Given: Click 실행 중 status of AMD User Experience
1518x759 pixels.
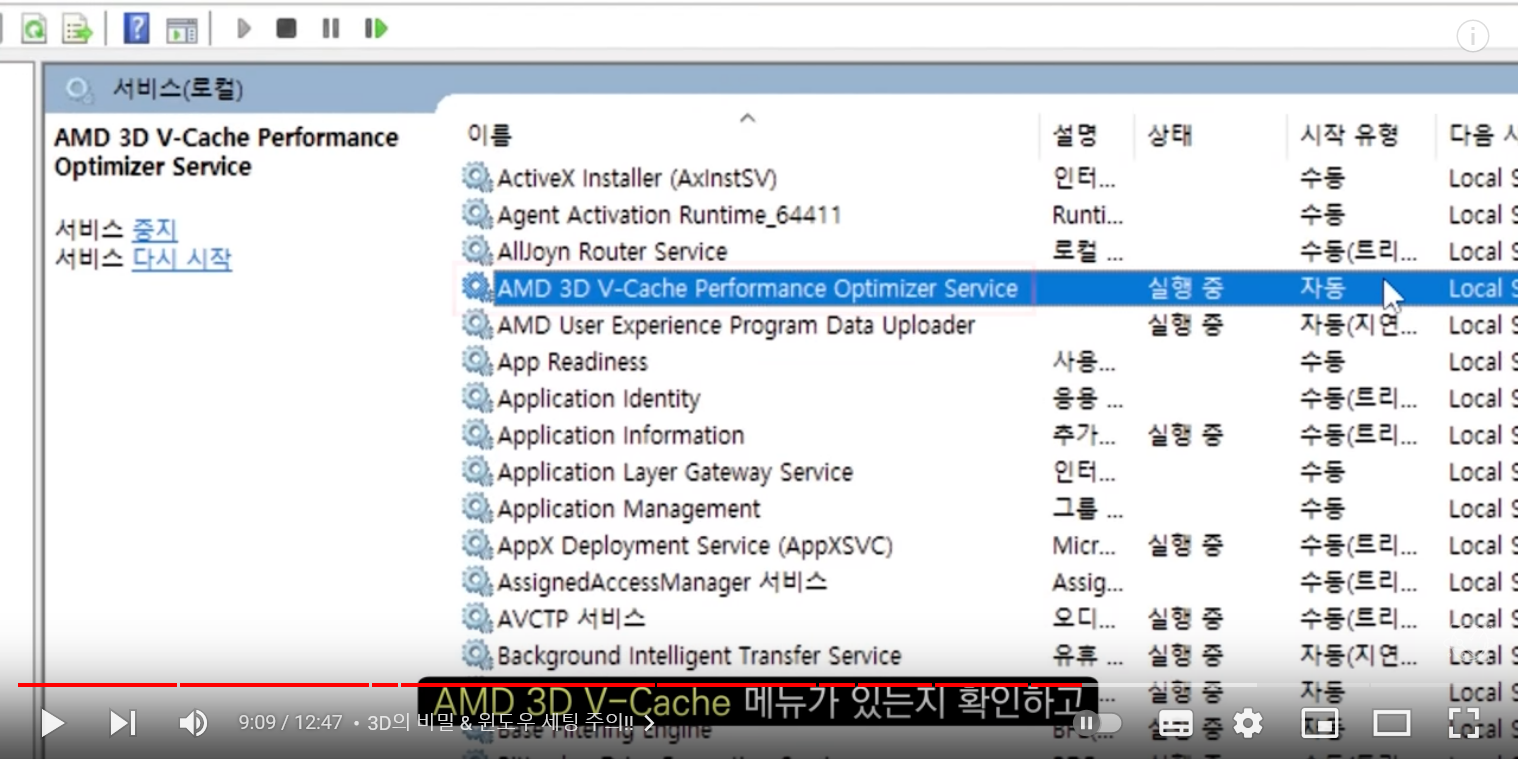Looking at the screenshot, I should click(x=1185, y=325).
